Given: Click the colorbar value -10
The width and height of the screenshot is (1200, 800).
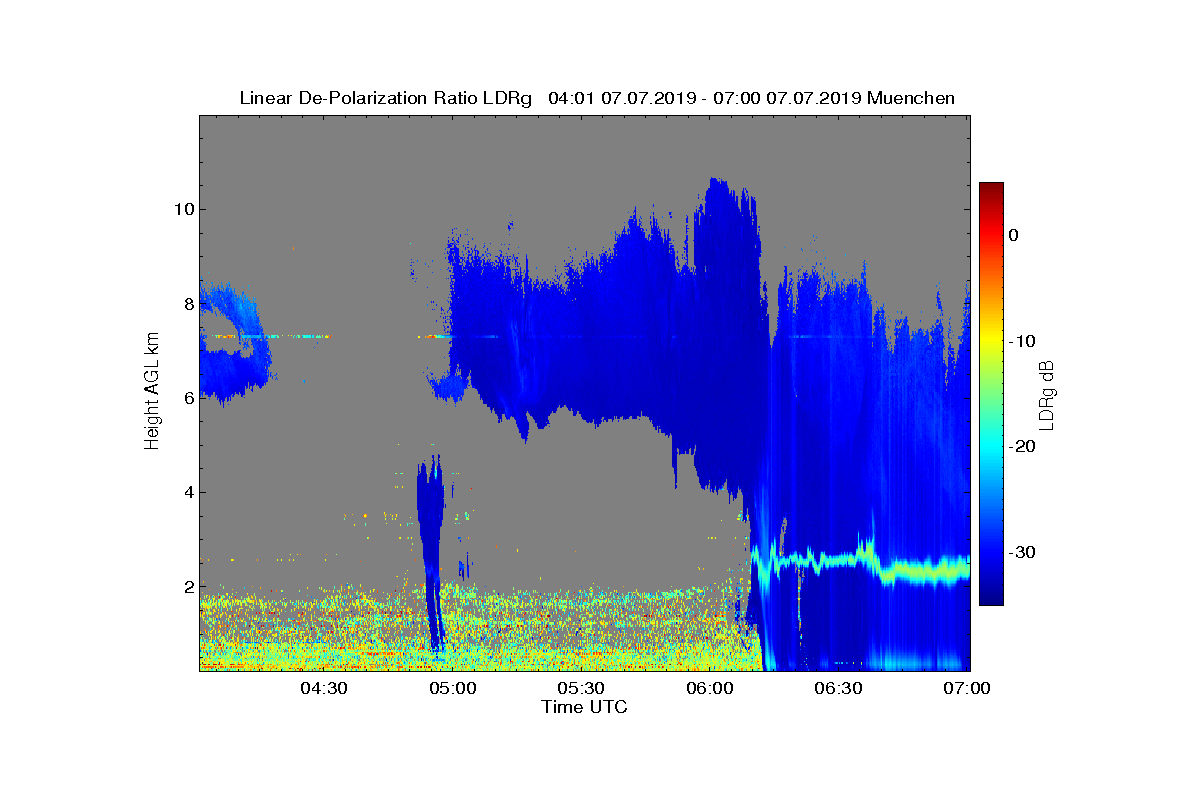Looking at the screenshot, I should 1021,341.
